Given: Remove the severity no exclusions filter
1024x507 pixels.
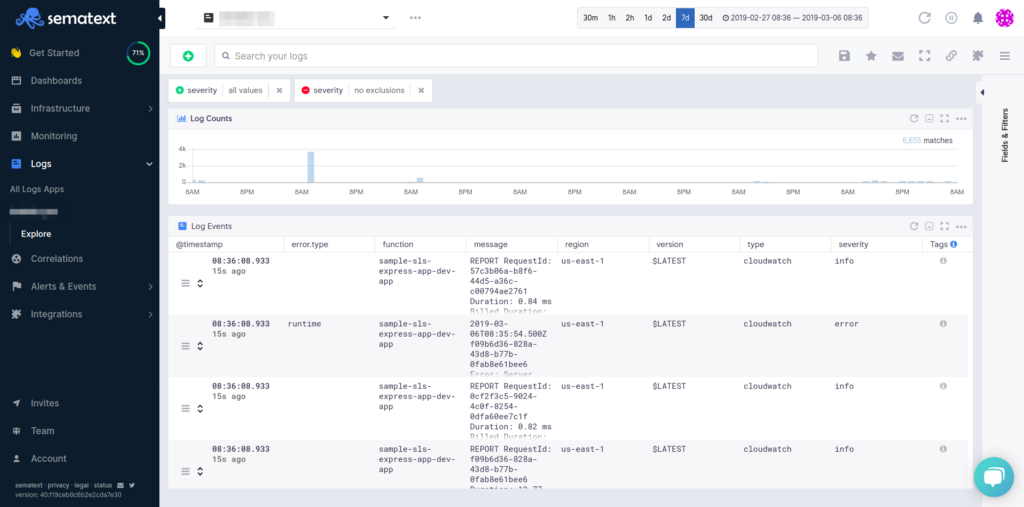Looking at the screenshot, I should [421, 90].
